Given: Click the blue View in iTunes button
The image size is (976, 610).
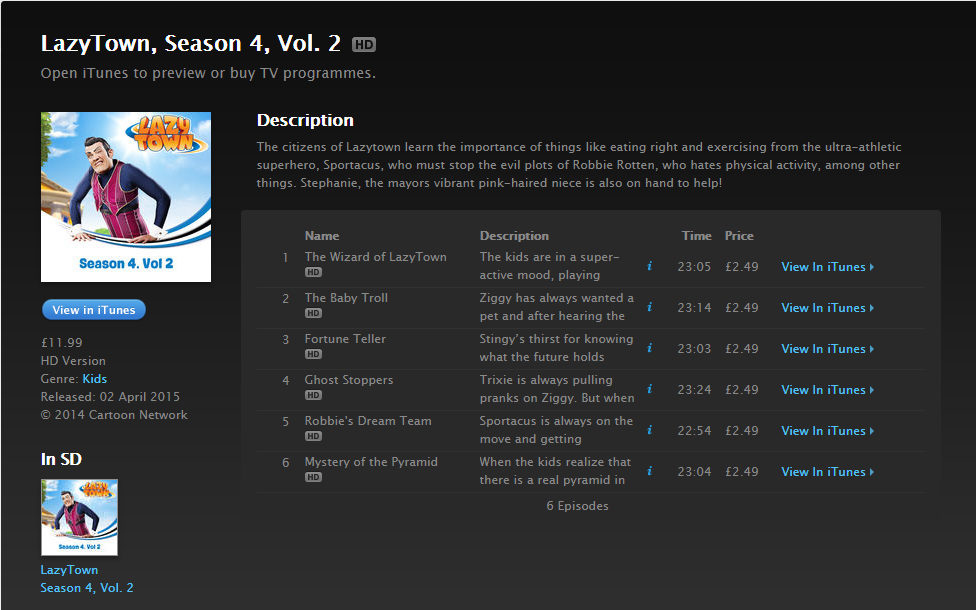Looking at the screenshot, I should pyautogui.click(x=94, y=310).
